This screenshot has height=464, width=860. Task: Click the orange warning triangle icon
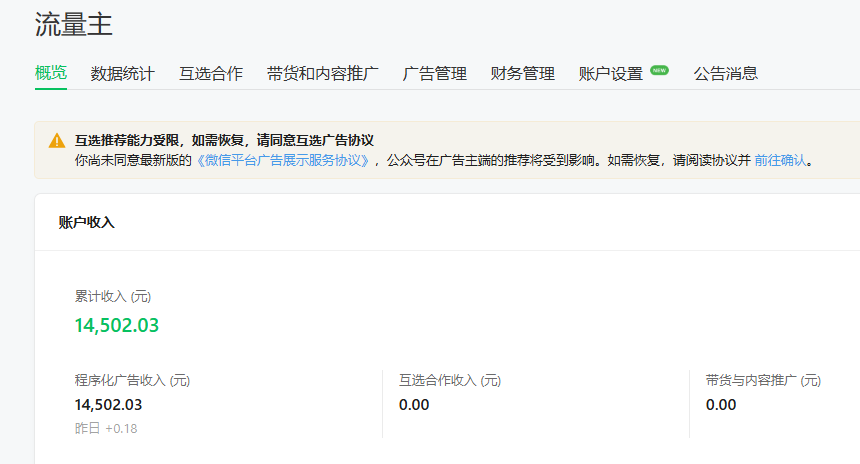[57, 141]
